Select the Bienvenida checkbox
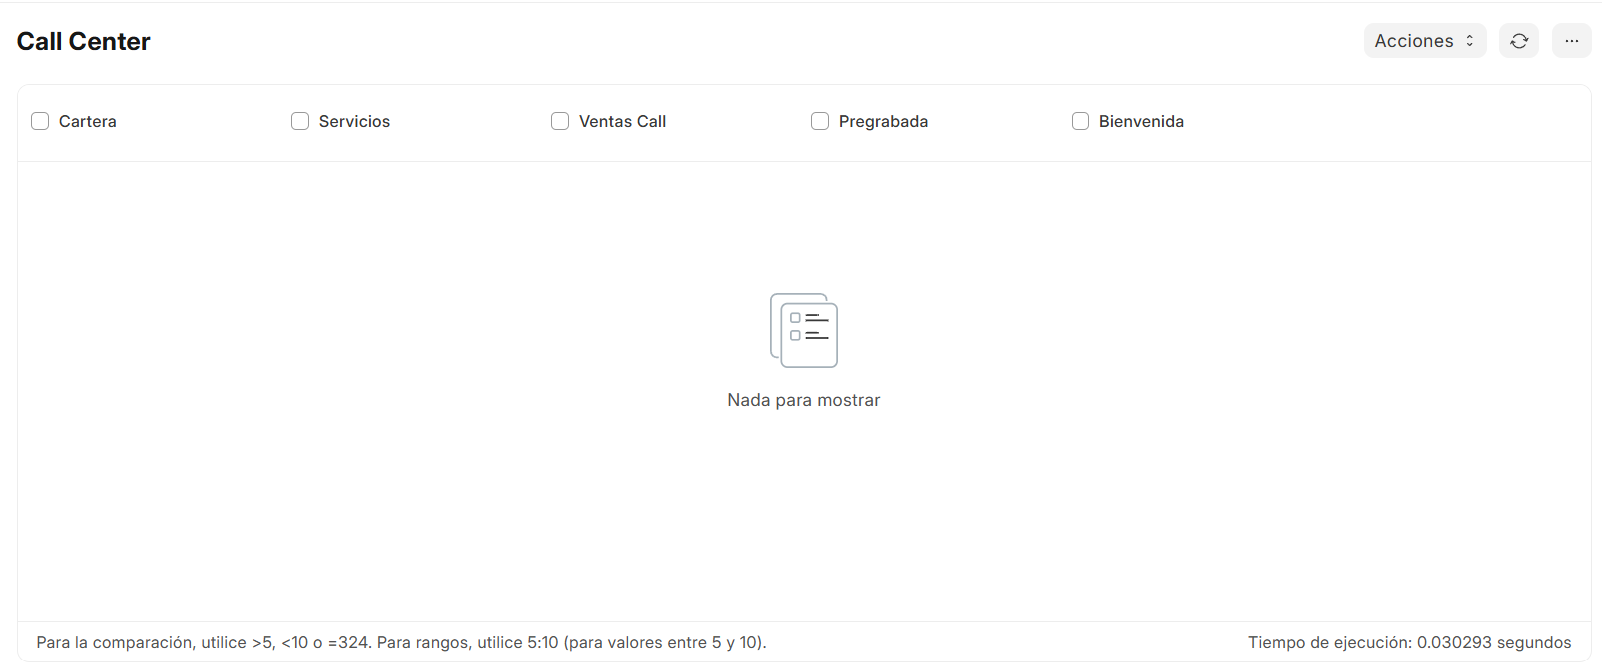The image size is (1602, 662). (x=1080, y=121)
